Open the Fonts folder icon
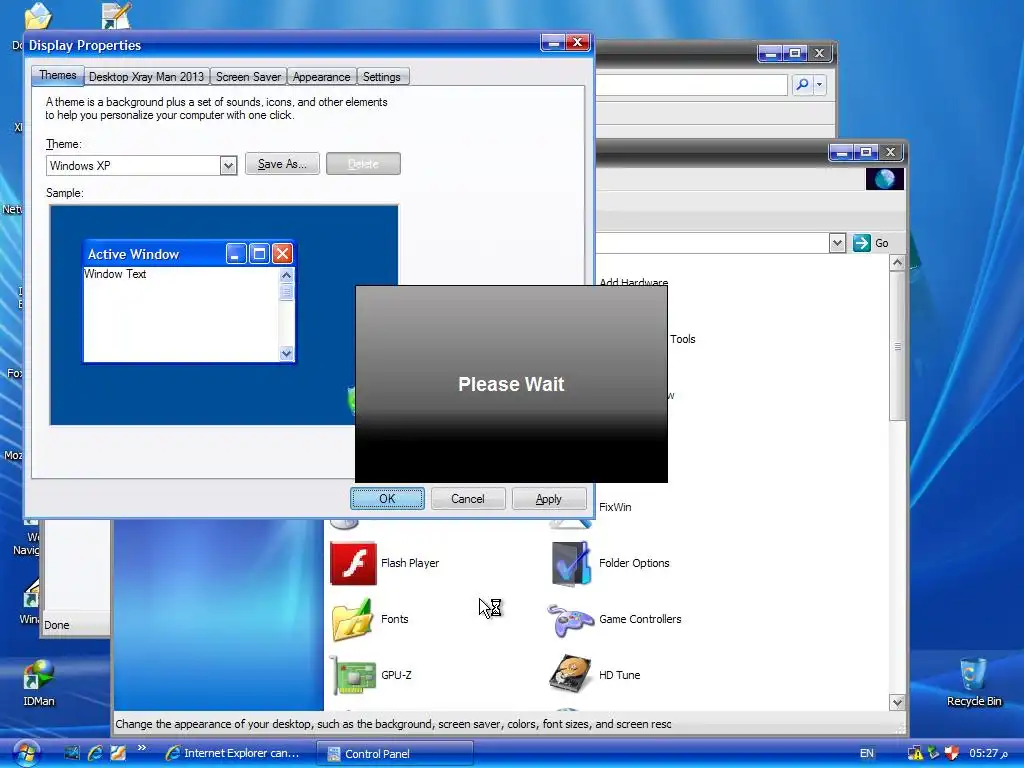The height and width of the screenshot is (768, 1024). tap(353, 619)
